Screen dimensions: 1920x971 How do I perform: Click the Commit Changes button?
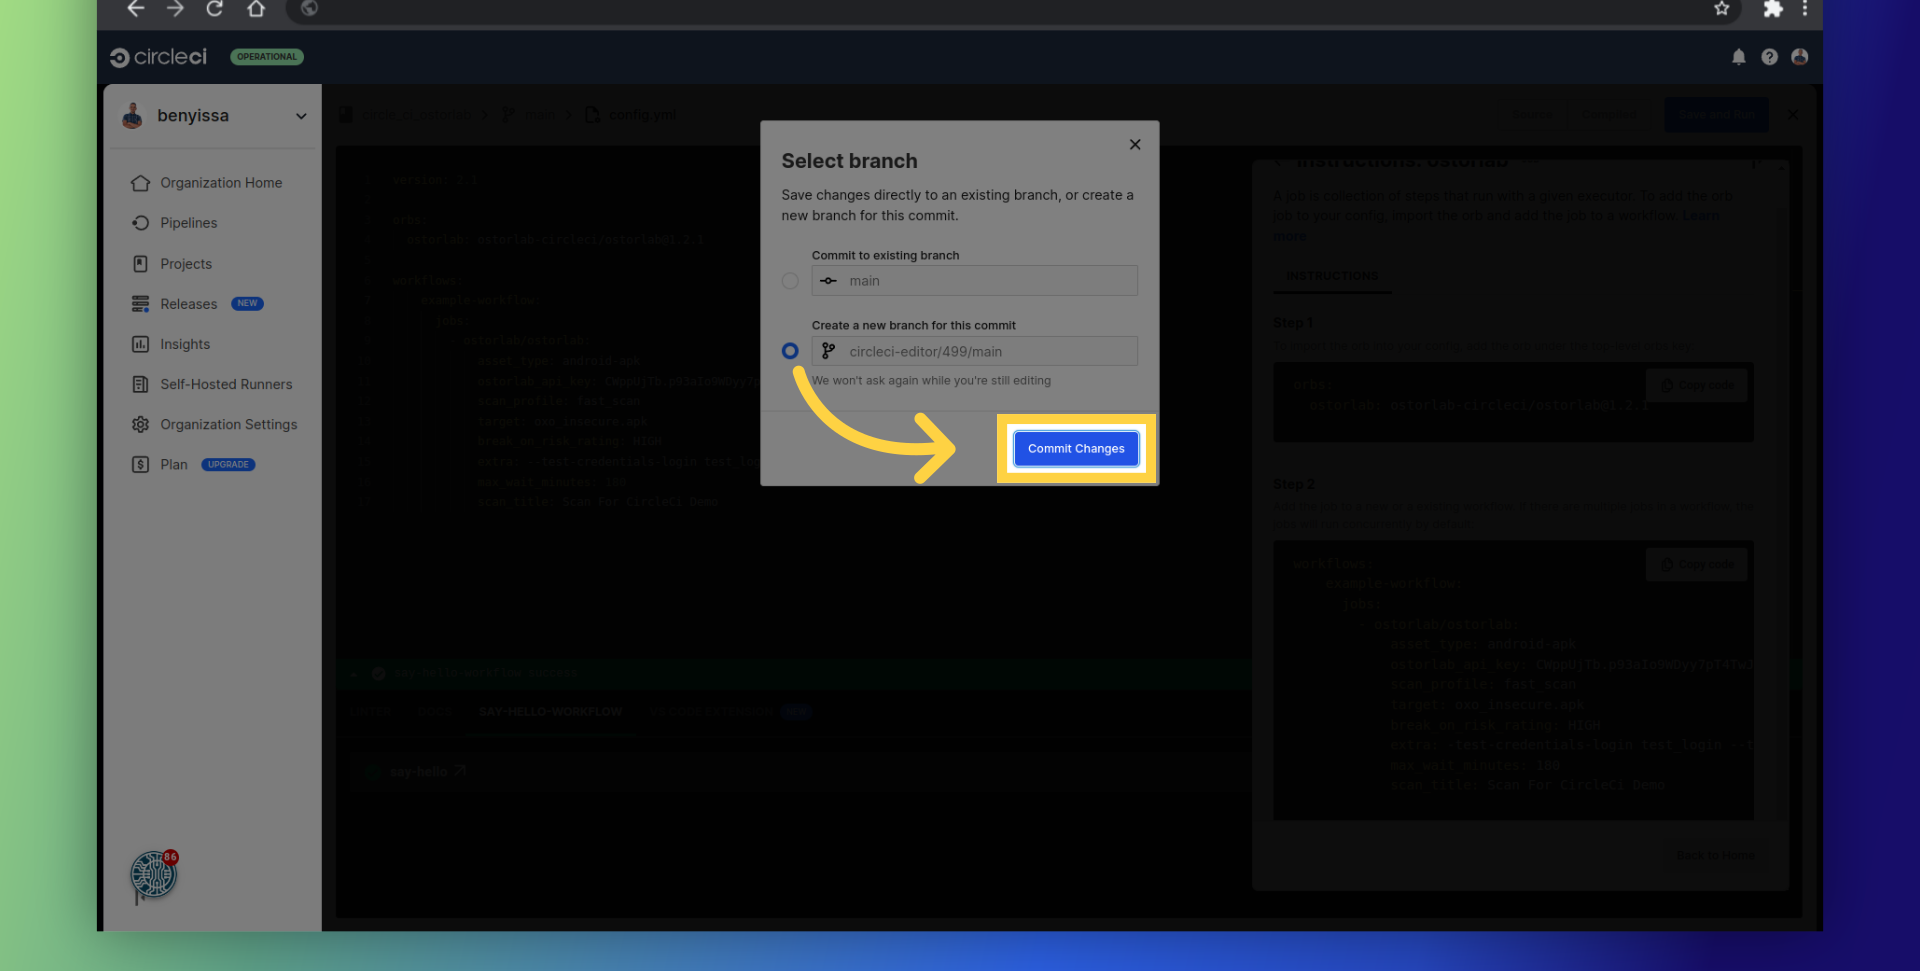pyautogui.click(x=1076, y=449)
